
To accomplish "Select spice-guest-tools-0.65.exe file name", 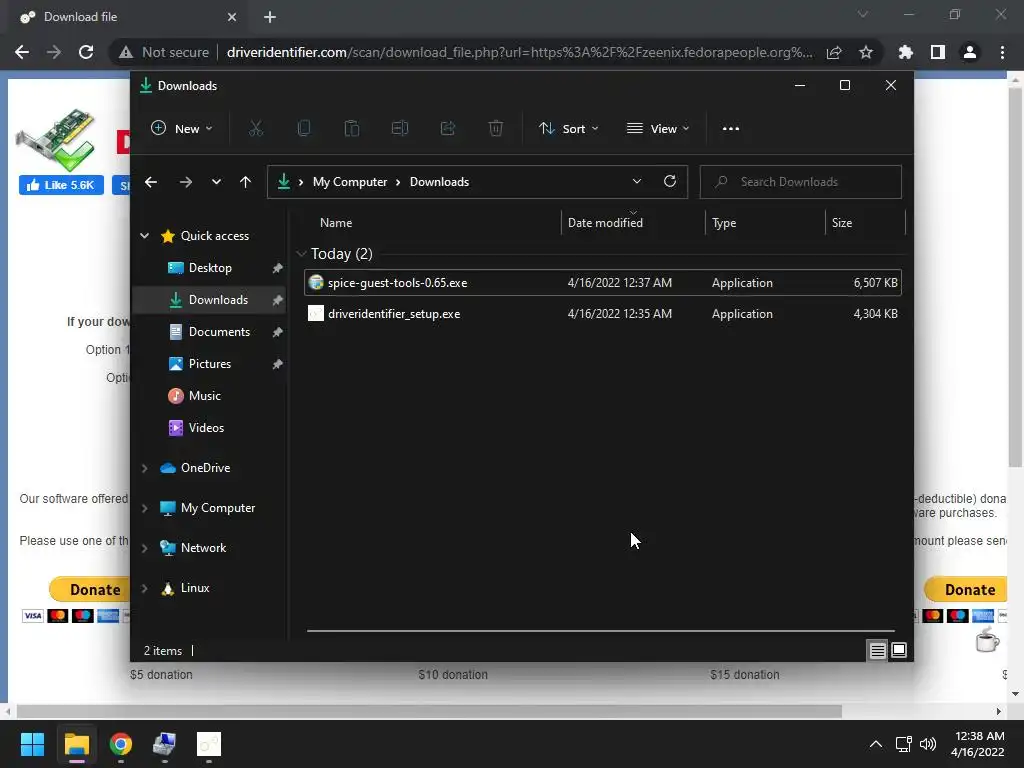I will tap(397, 283).
